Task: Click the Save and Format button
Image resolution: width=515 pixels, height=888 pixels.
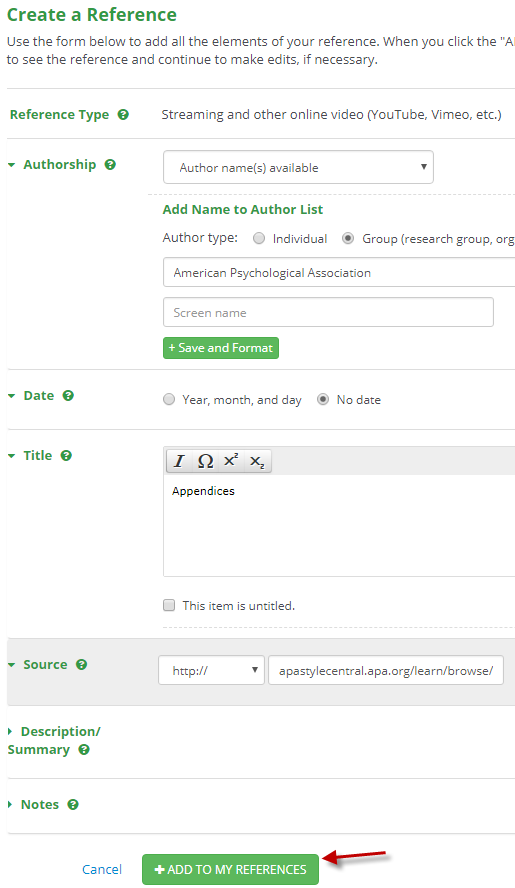Action: [221, 348]
